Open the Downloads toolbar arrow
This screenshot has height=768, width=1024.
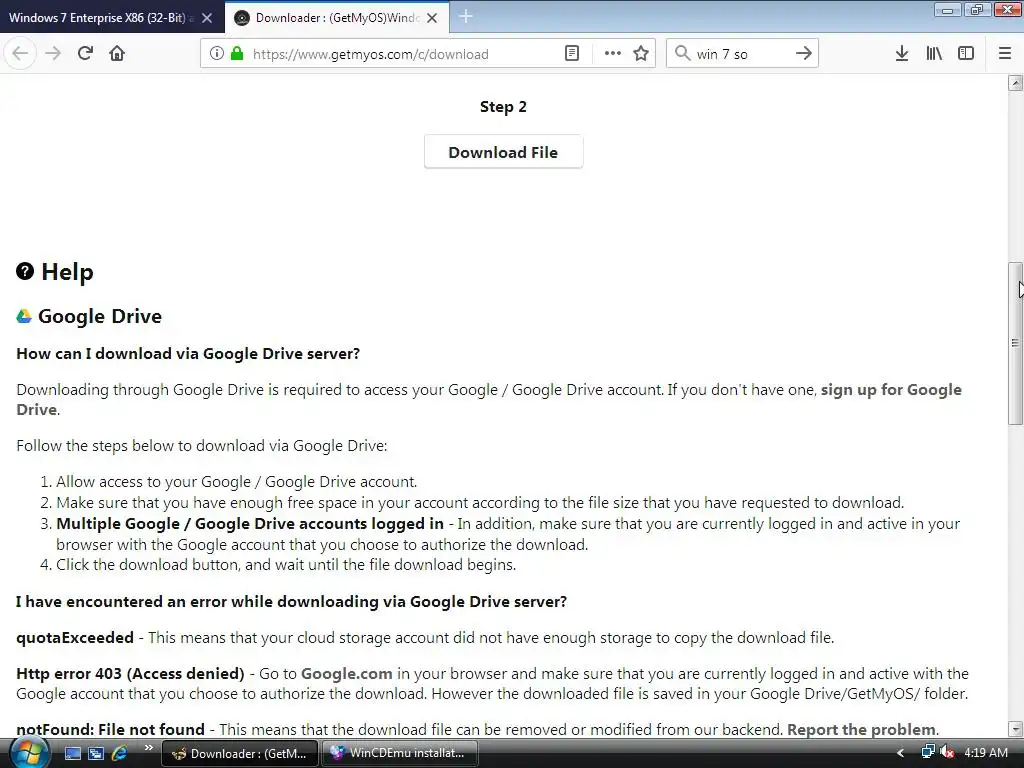click(x=902, y=54)
